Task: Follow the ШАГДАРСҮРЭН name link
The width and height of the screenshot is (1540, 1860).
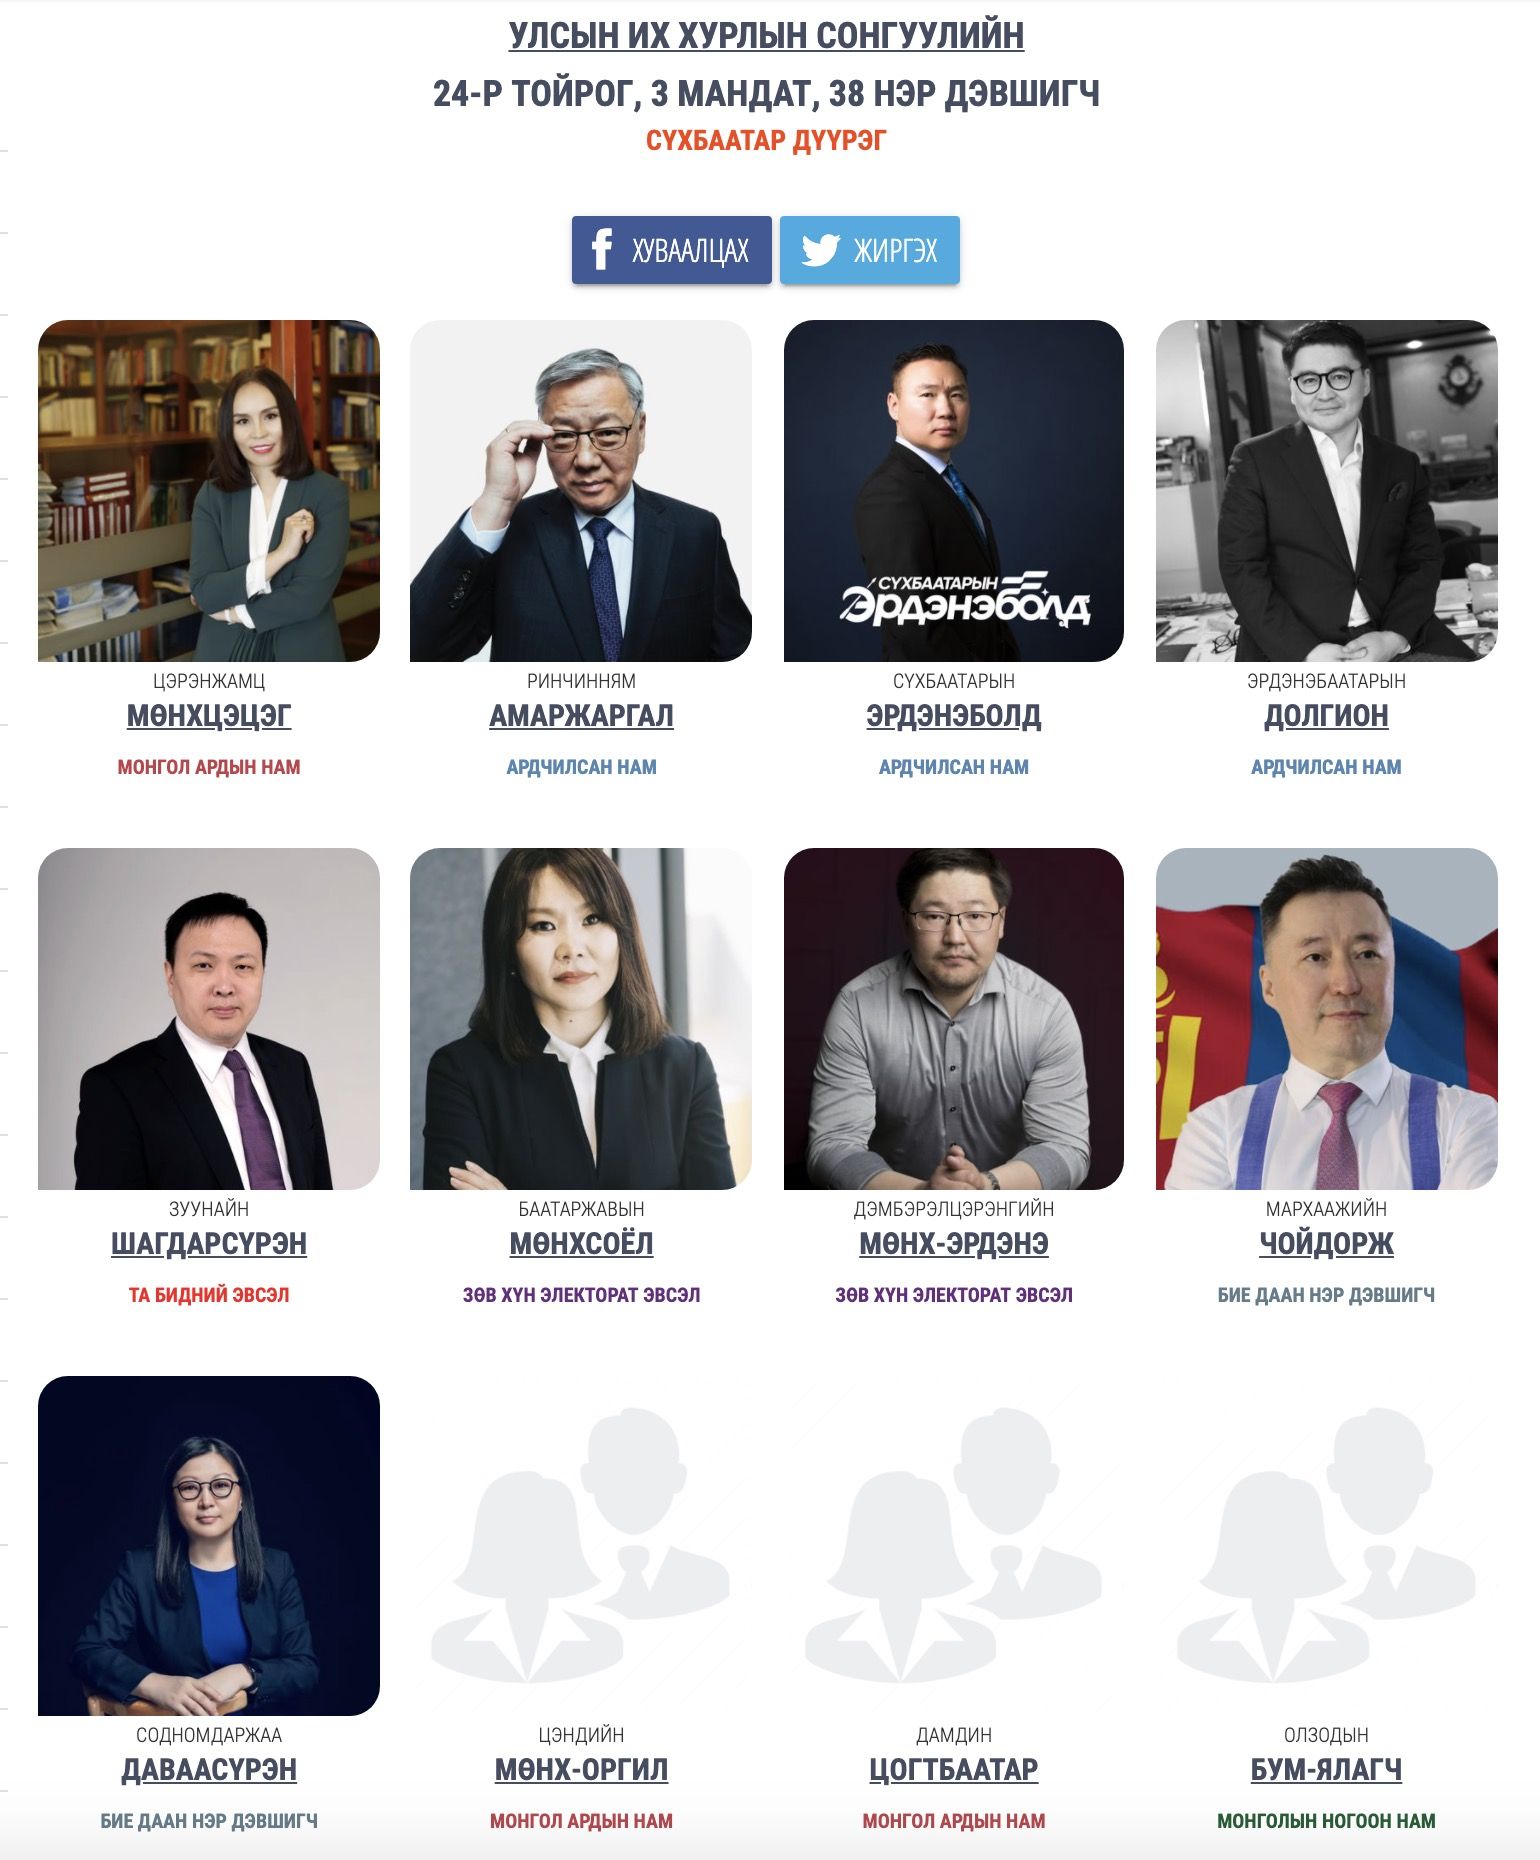Action: (209, 1244)
